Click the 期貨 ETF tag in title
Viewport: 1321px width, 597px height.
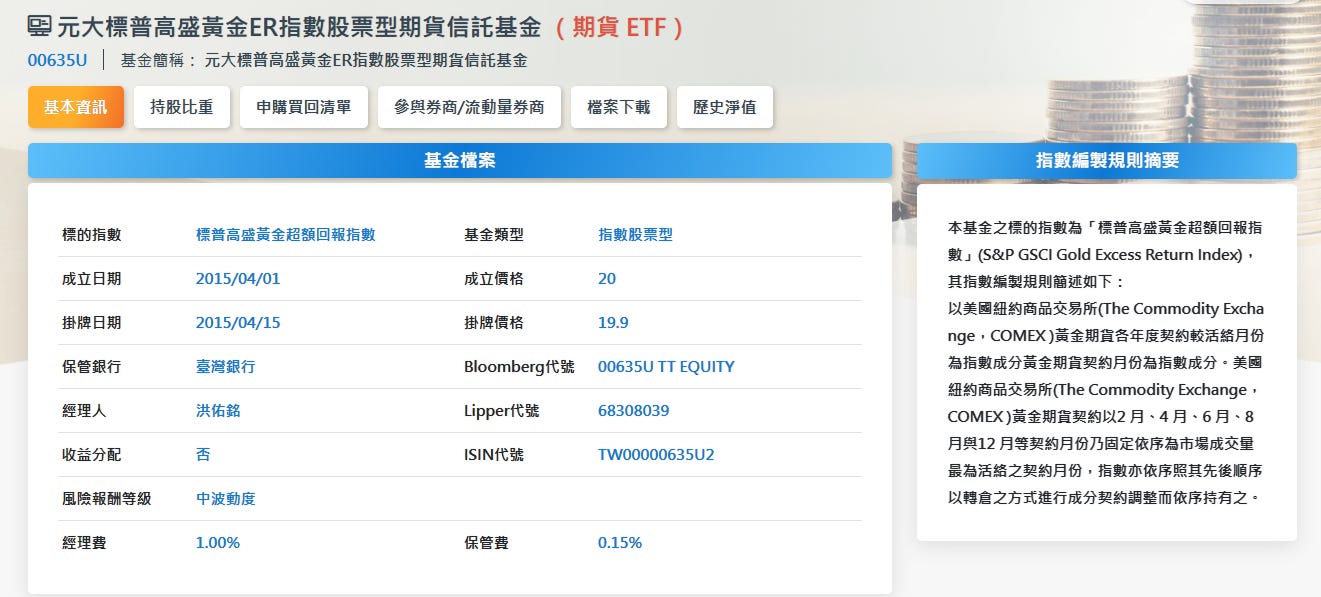click(619, 27)
